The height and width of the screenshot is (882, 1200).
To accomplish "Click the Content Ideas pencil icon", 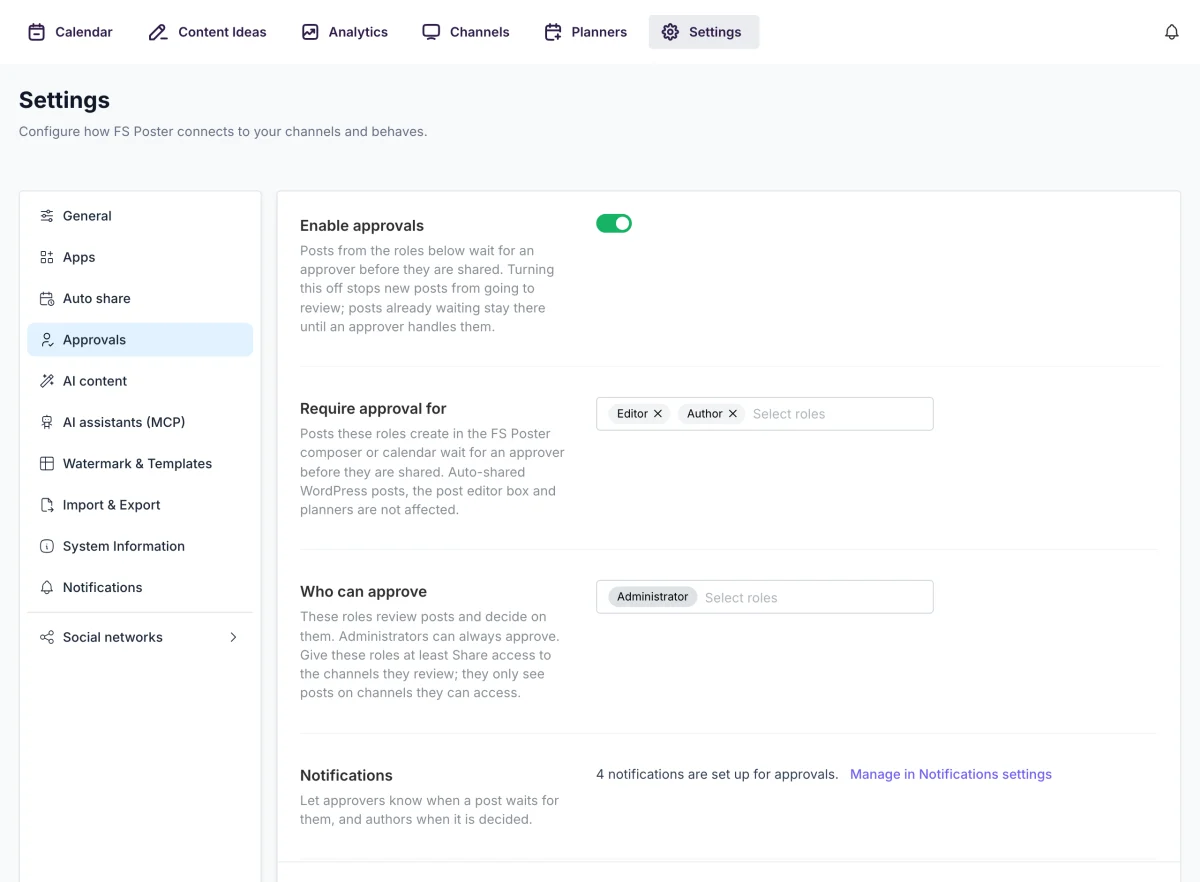I will point(158,32).
